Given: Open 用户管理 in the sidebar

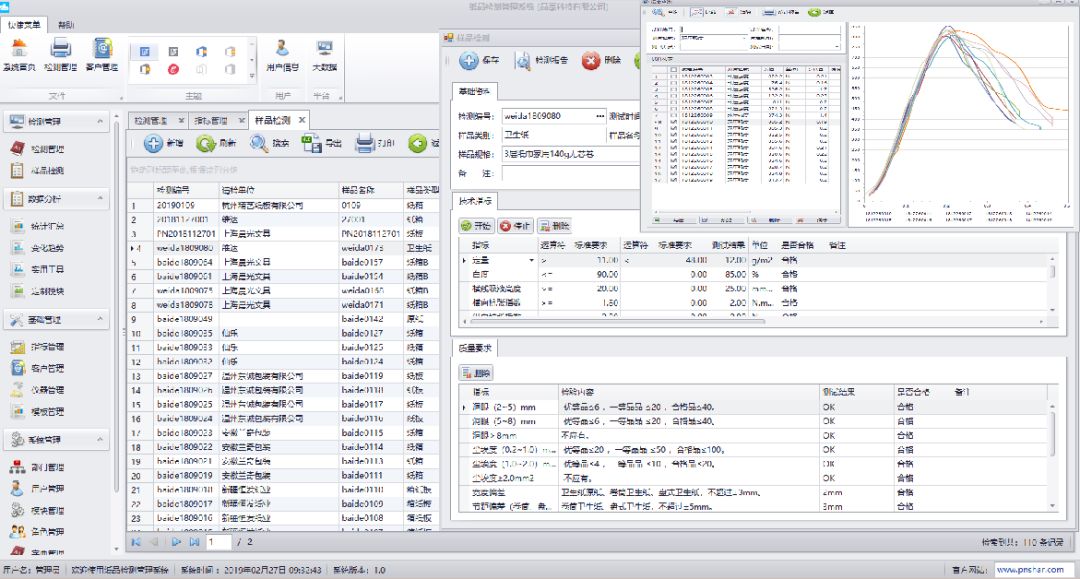Looking at the screenshot, I should point(39,489).
